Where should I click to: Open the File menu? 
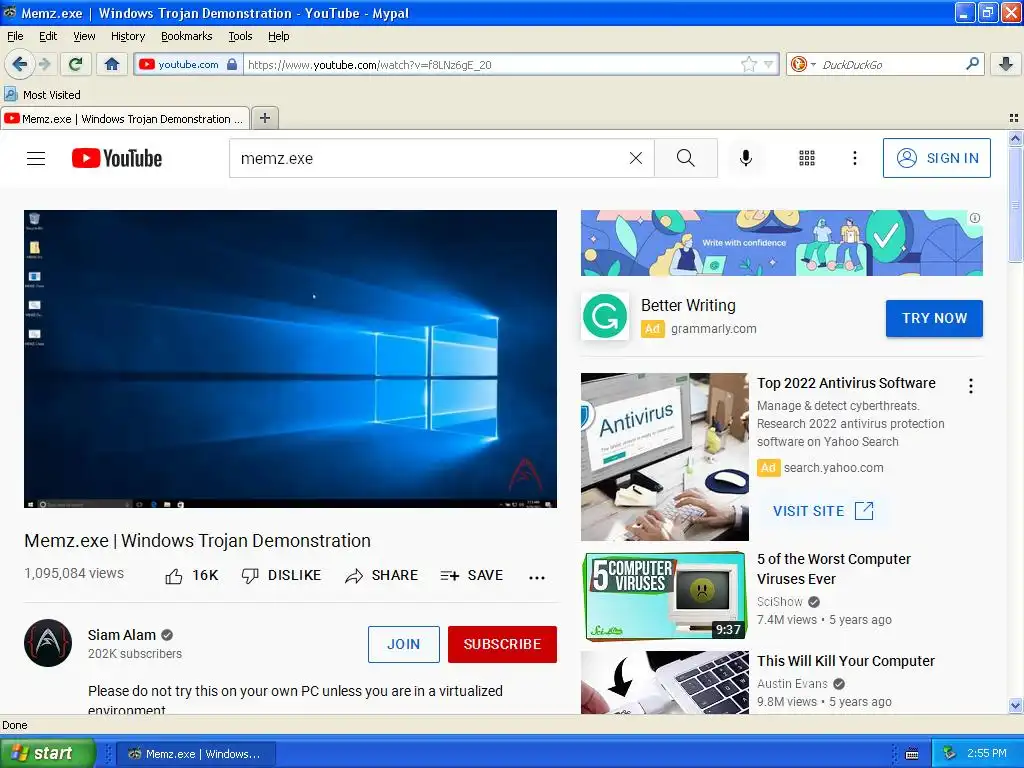coord(14,36)
